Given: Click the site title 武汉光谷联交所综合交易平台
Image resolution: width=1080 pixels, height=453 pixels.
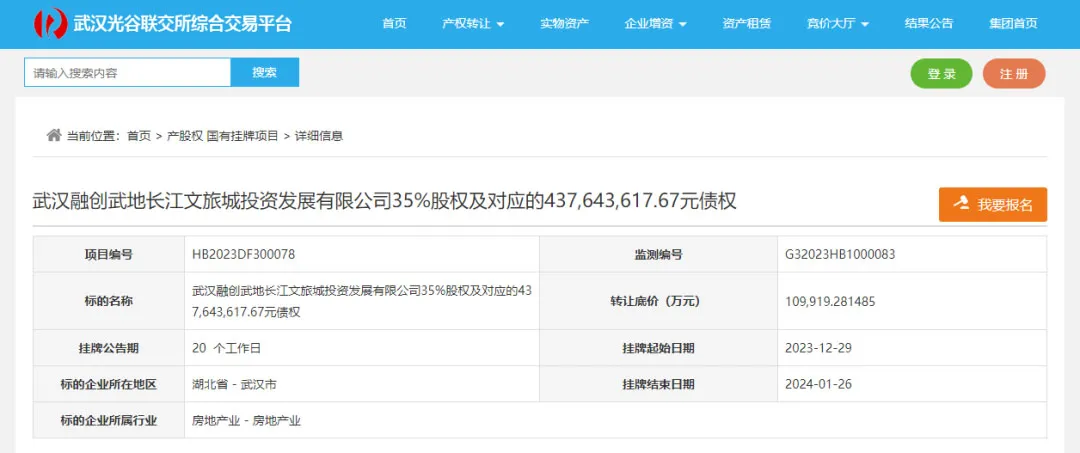Looking at the screenshot, I should (183, 24).
